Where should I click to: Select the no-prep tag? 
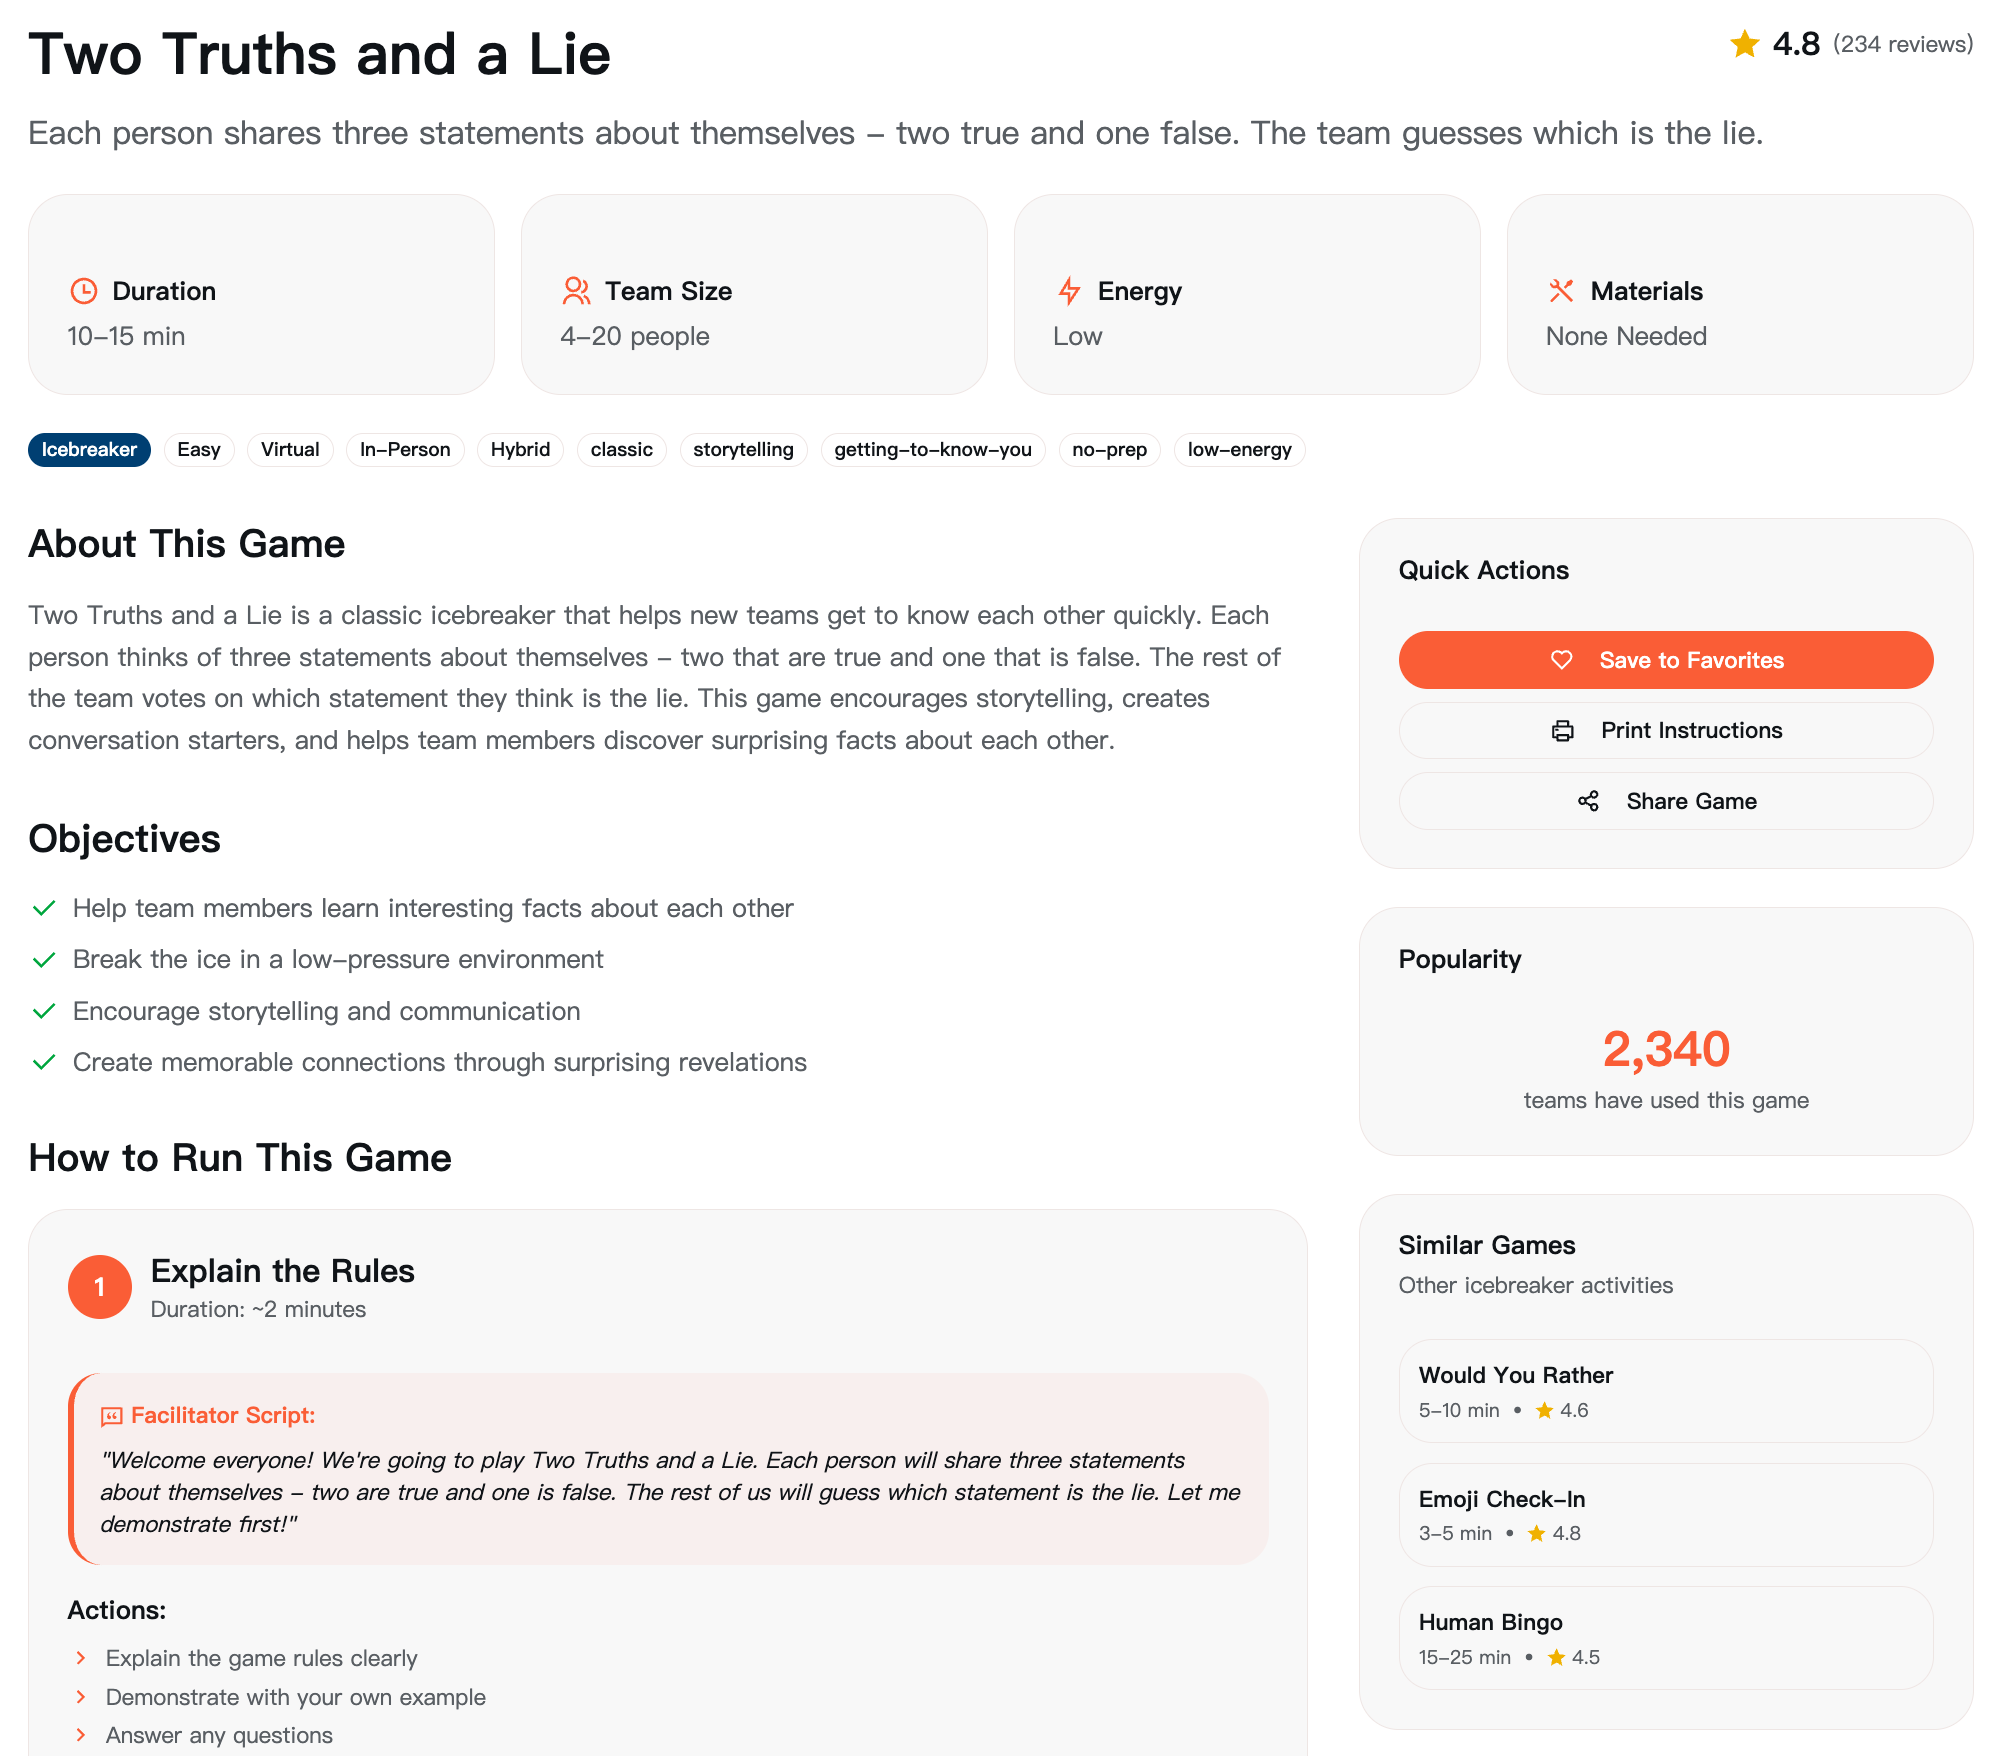[x=1109, y=450]
